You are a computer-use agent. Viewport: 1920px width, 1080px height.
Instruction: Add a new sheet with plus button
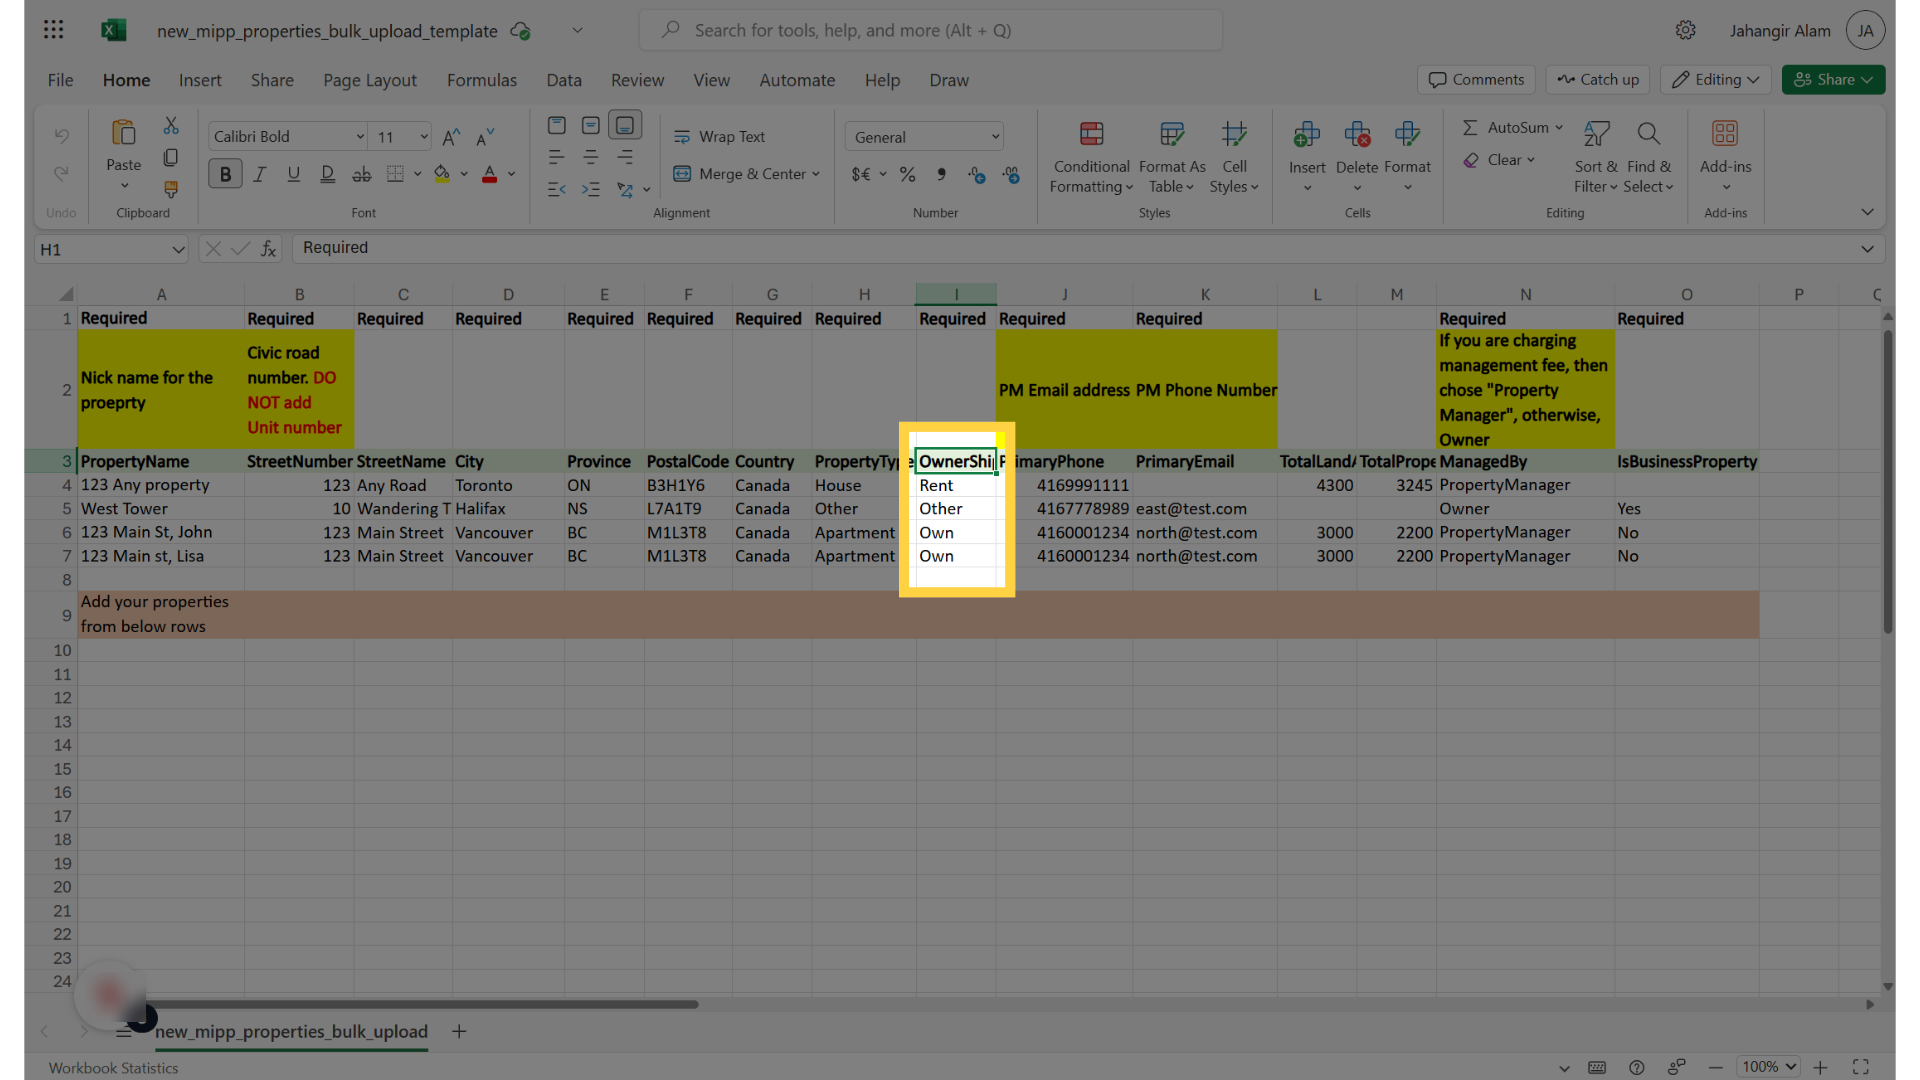click(x=459, y=1031)
